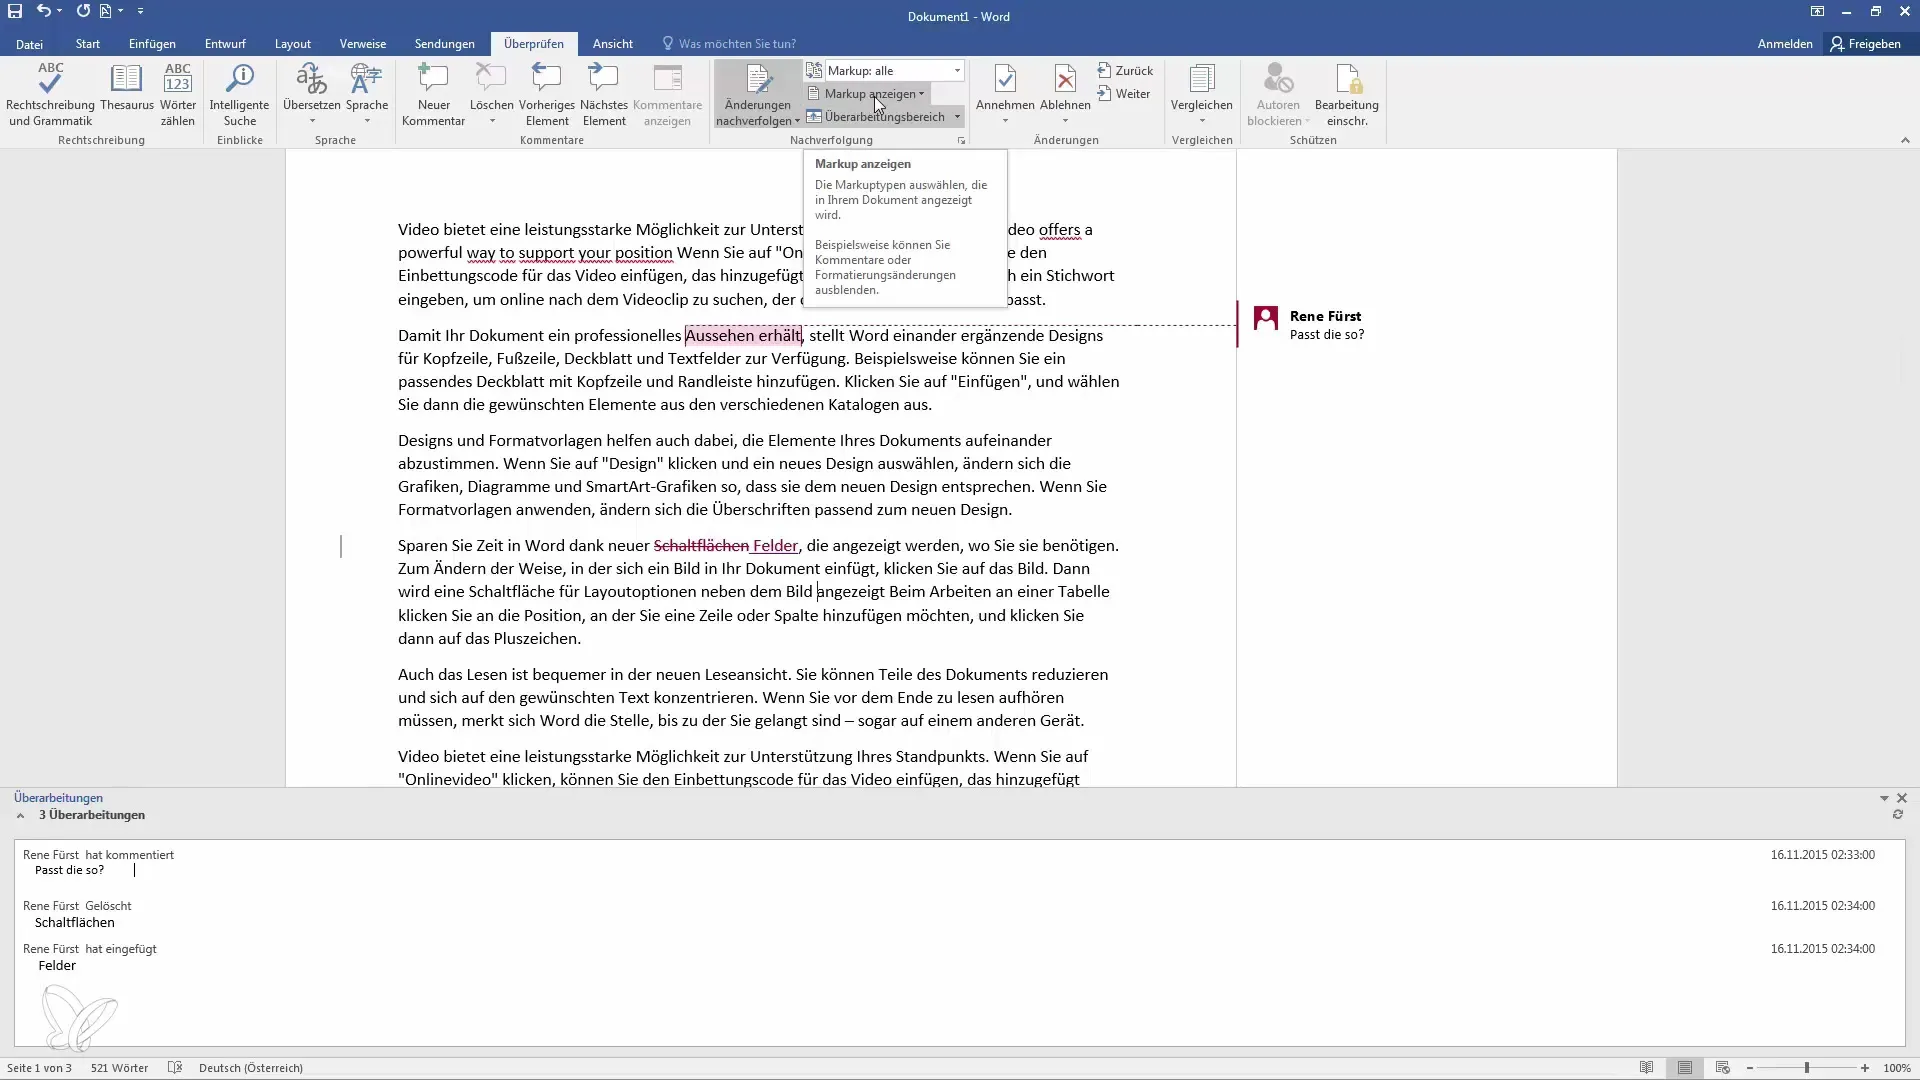The width and height of the screenshot is (1920, 1080).
Task: Click Anmelden to sign in
Action: coord(1785,43)
